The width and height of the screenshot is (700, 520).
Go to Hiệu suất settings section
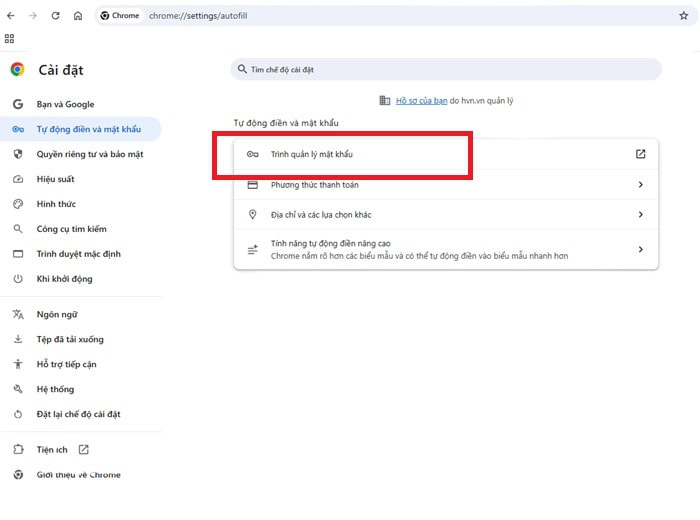tap(55, 179)
